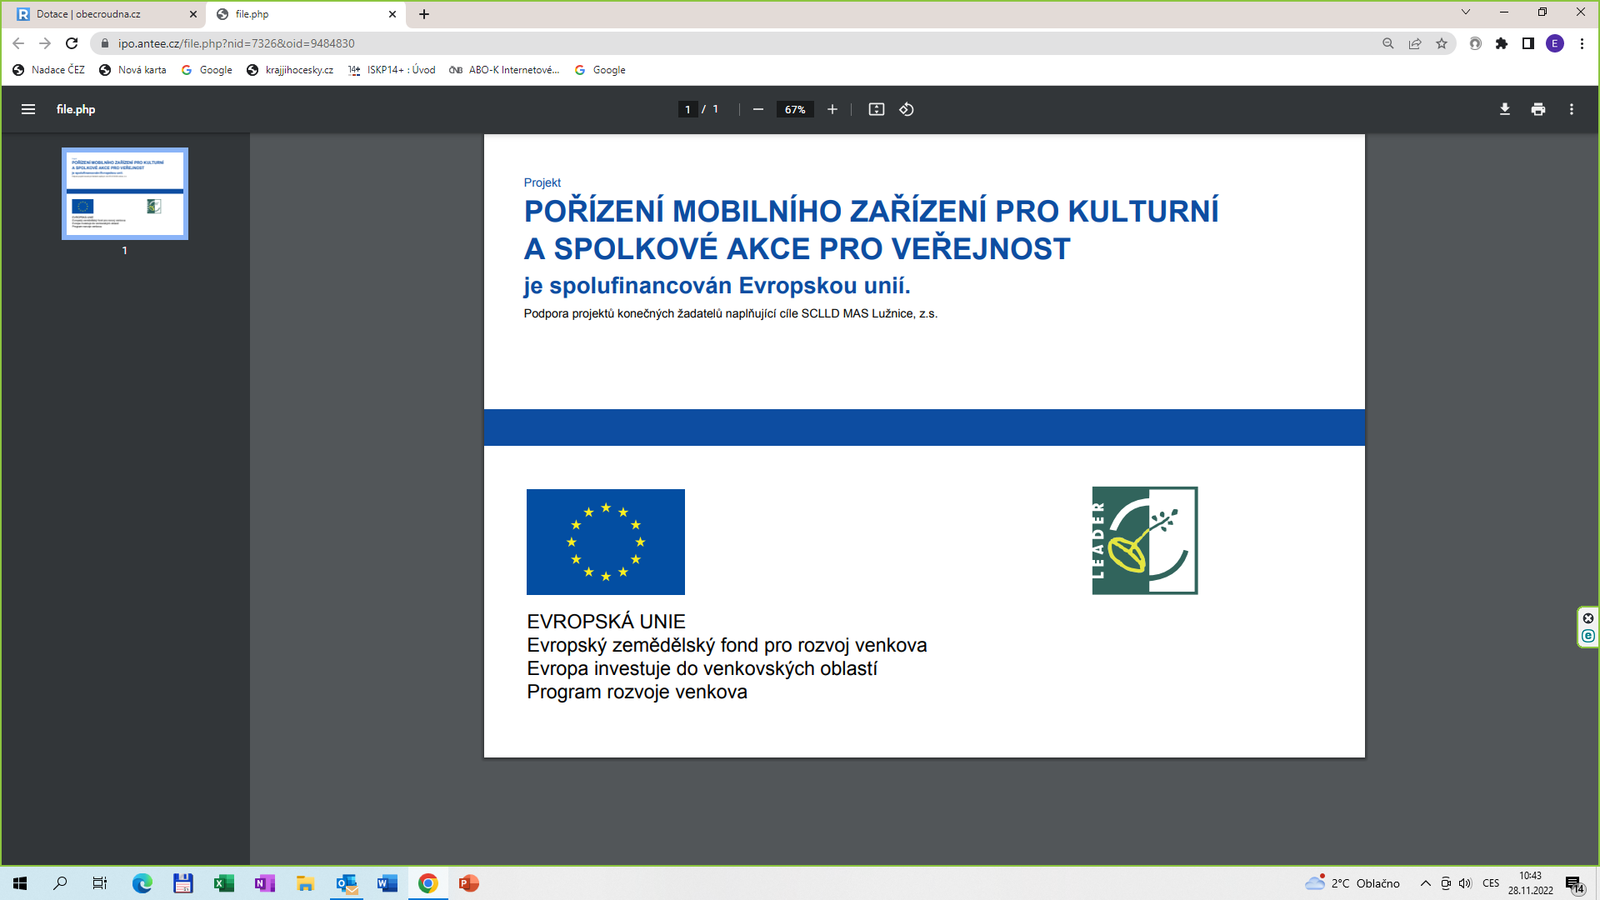Download the PDF file
This screenshot has width=1600, height=900.
[x=1505, y=109]
